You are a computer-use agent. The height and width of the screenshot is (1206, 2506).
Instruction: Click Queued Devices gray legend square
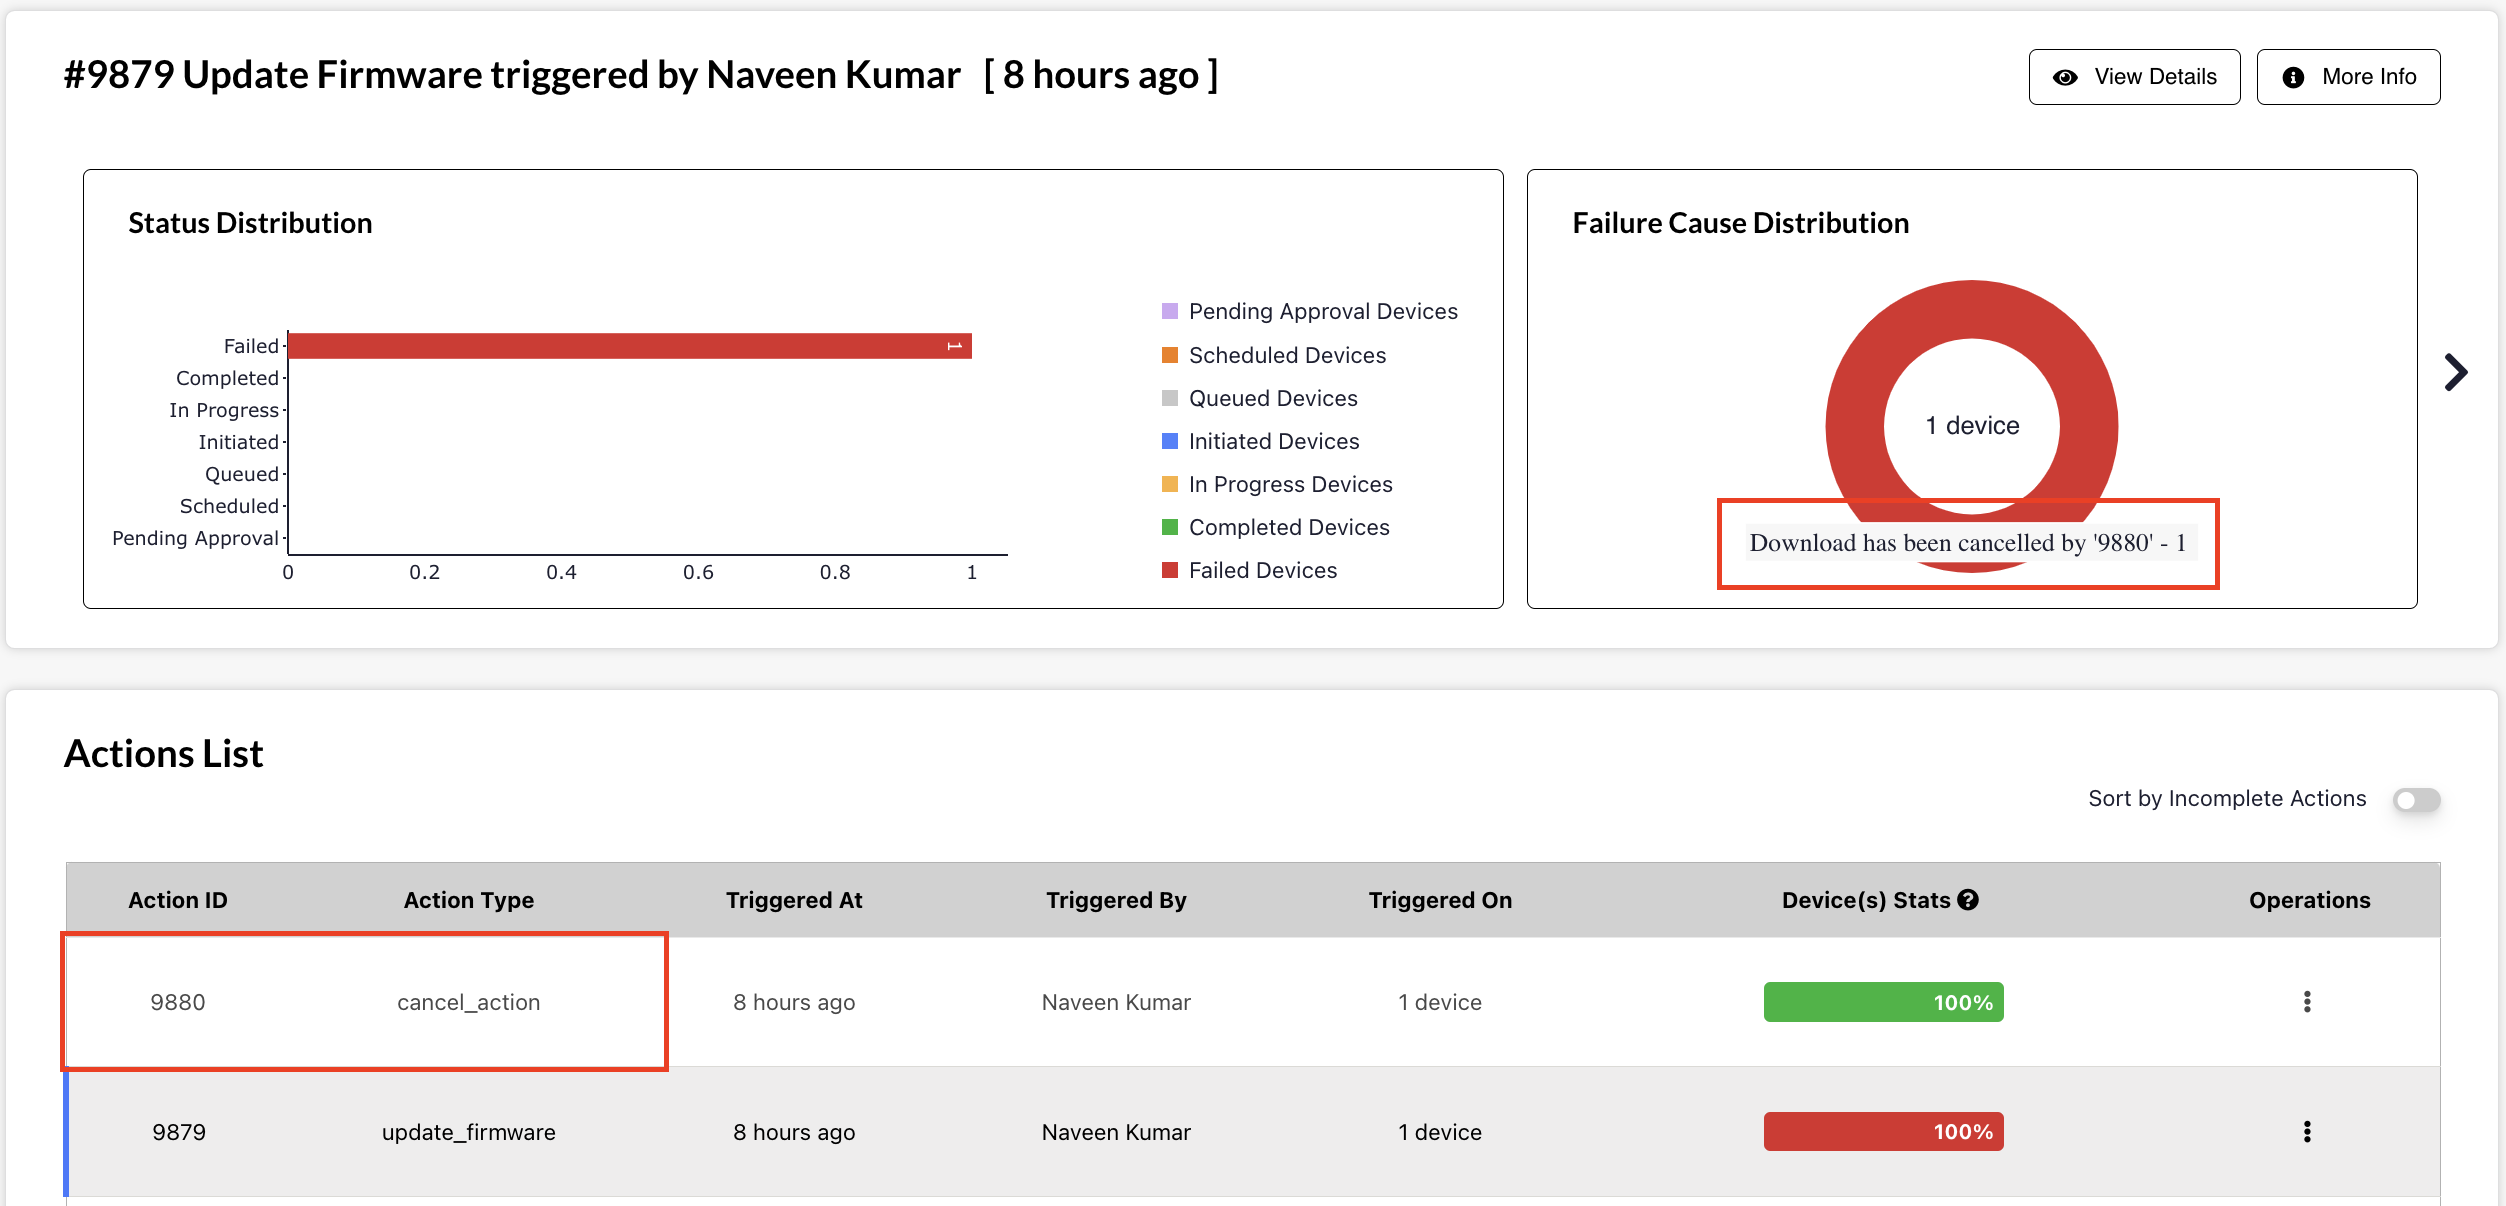(1169, 398)
